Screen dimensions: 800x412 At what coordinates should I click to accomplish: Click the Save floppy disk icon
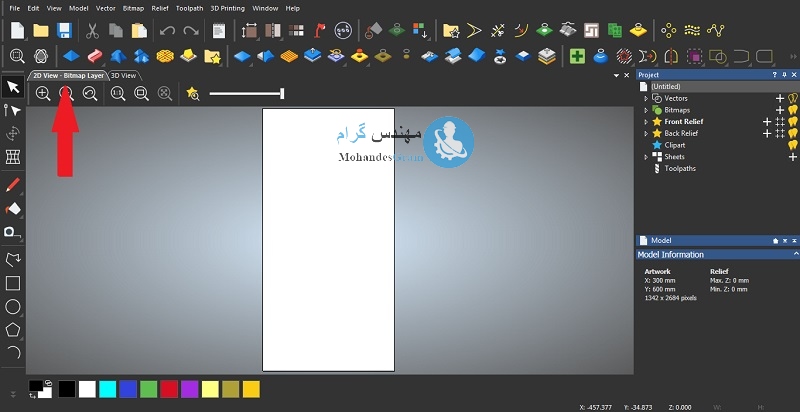click(64, 31)
